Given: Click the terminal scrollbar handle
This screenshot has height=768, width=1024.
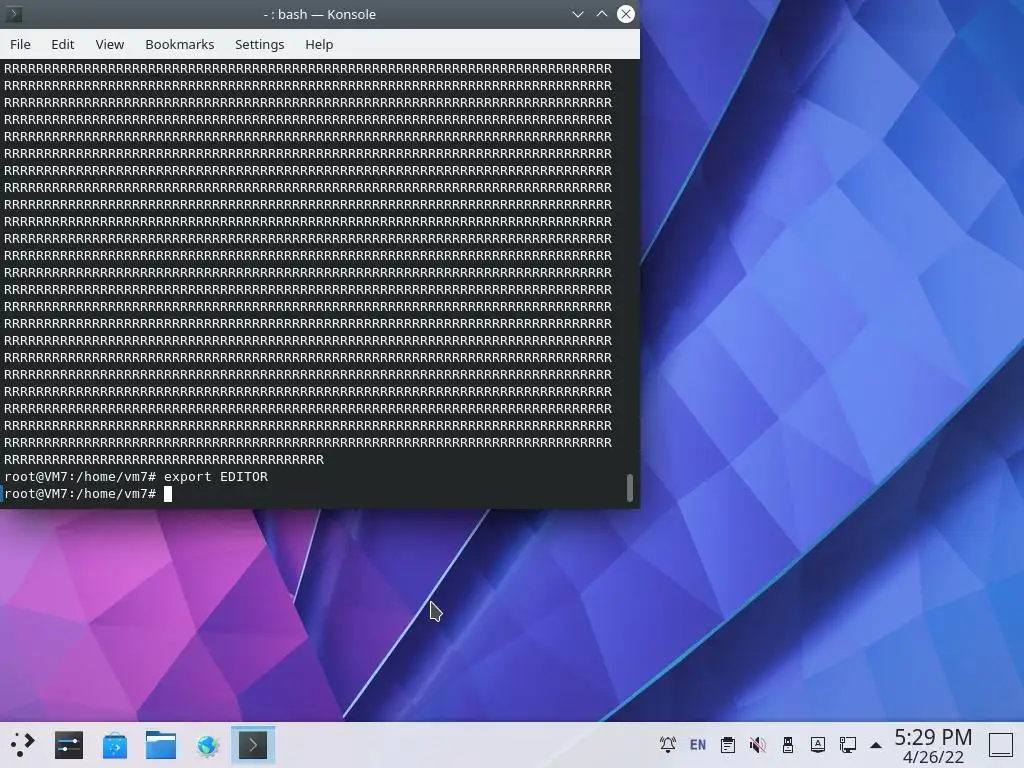Looking at the screenshot, I should coord(630,488).
